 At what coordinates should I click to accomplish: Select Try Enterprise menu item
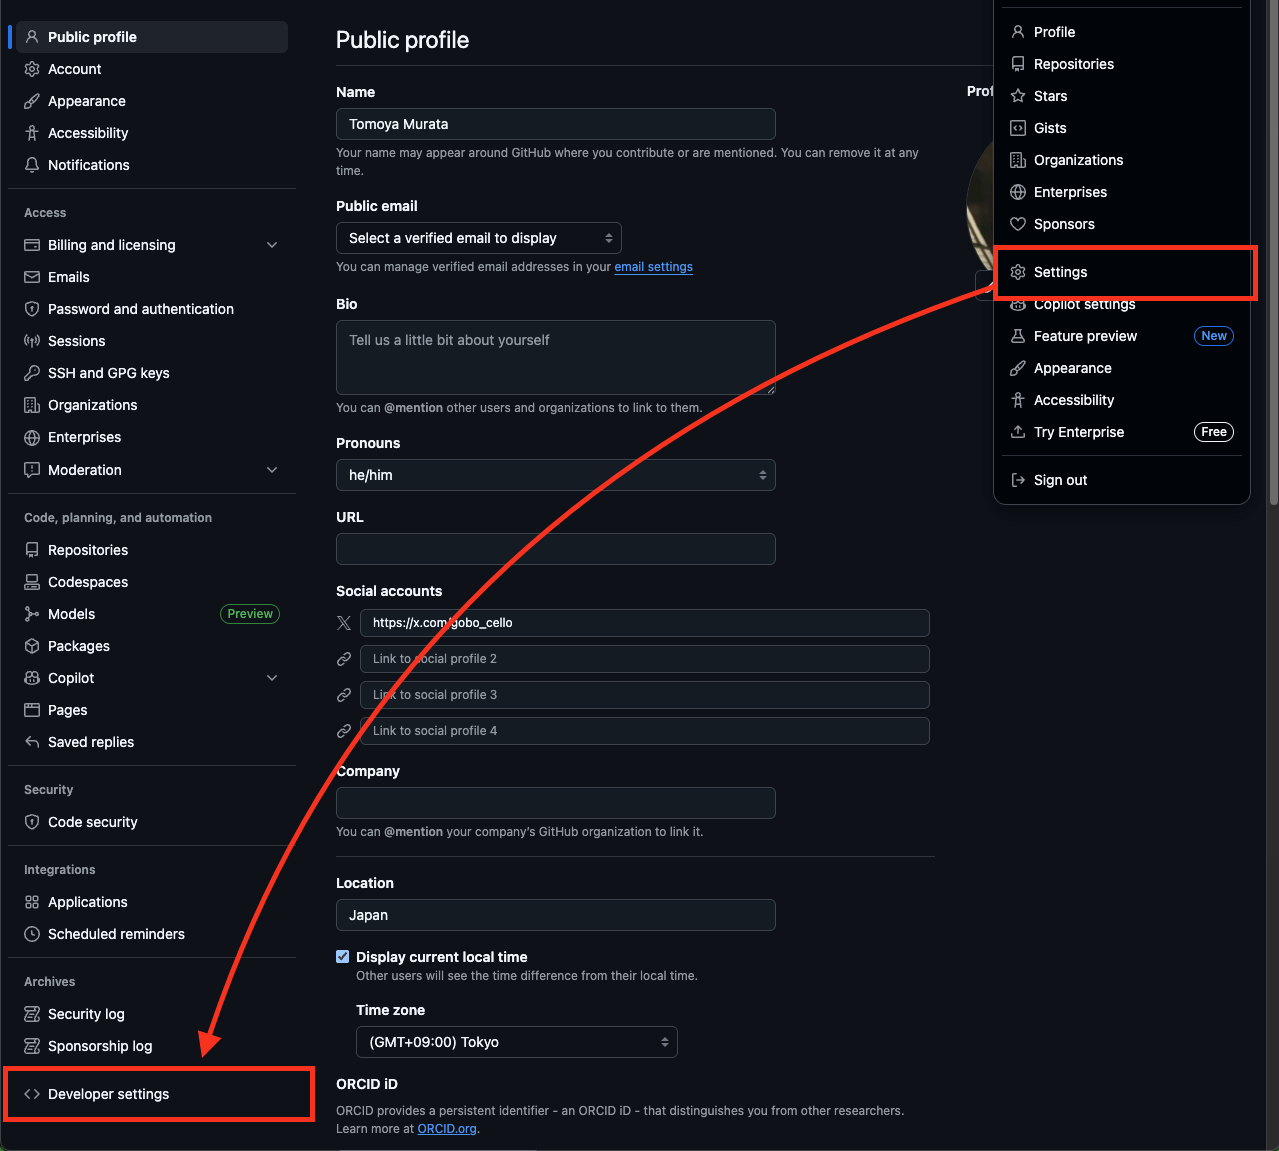[x=1122, y=432]
